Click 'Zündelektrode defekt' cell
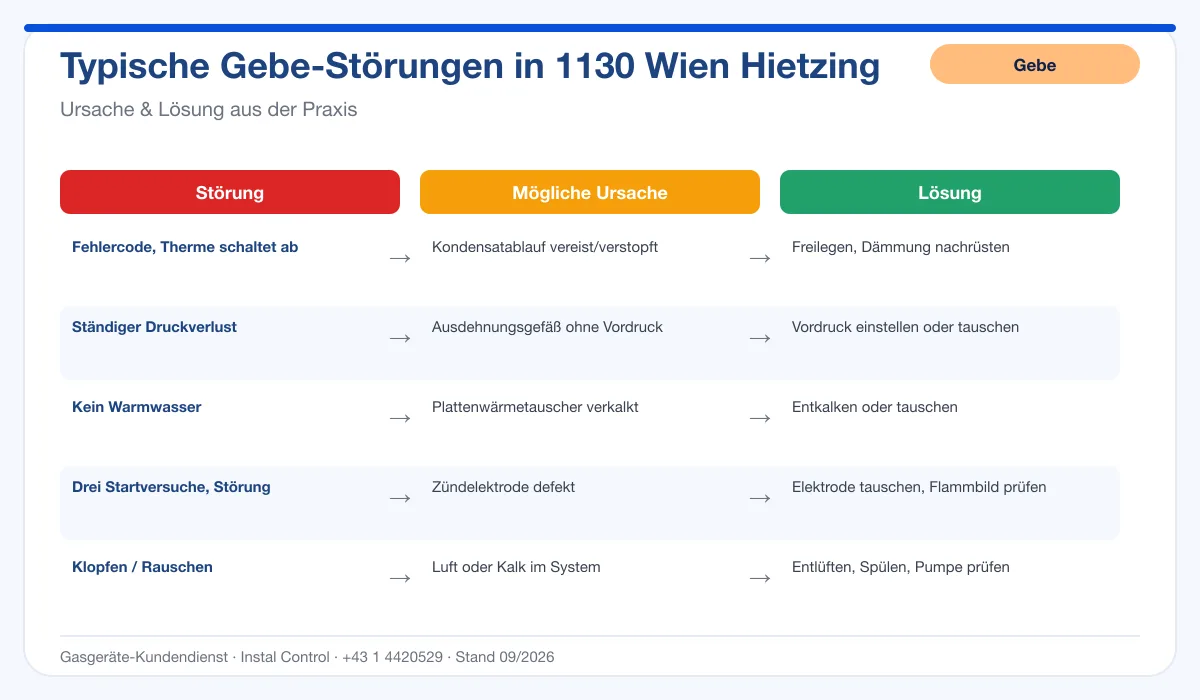This screenshot has height=700, width=1200. point(503,487)
